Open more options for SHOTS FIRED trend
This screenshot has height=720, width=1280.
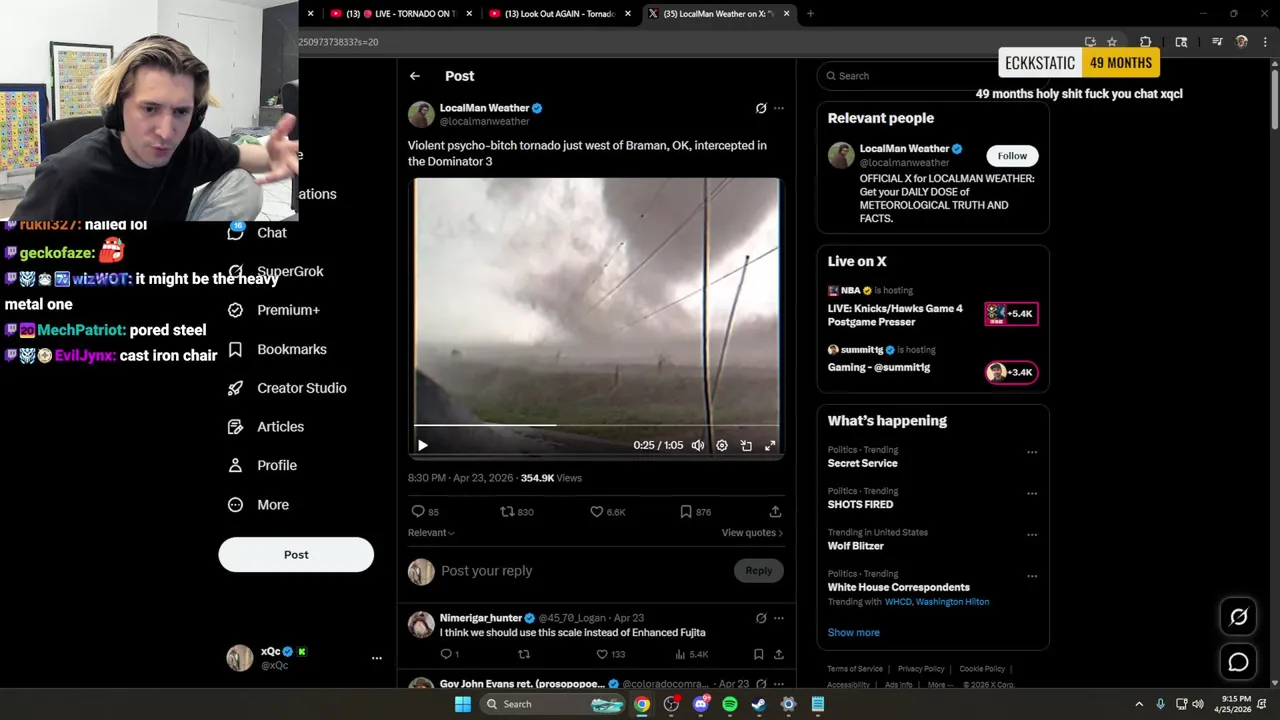1032,494
